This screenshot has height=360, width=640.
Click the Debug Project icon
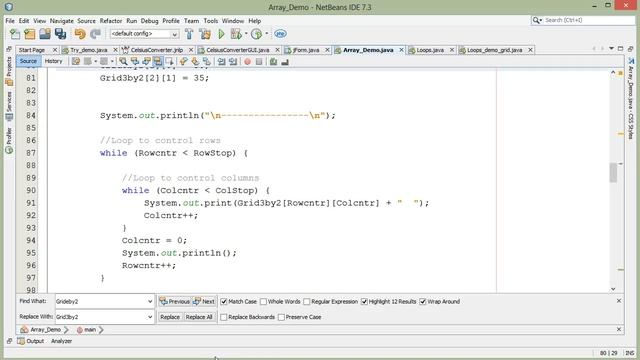click(x=236, y=34)
